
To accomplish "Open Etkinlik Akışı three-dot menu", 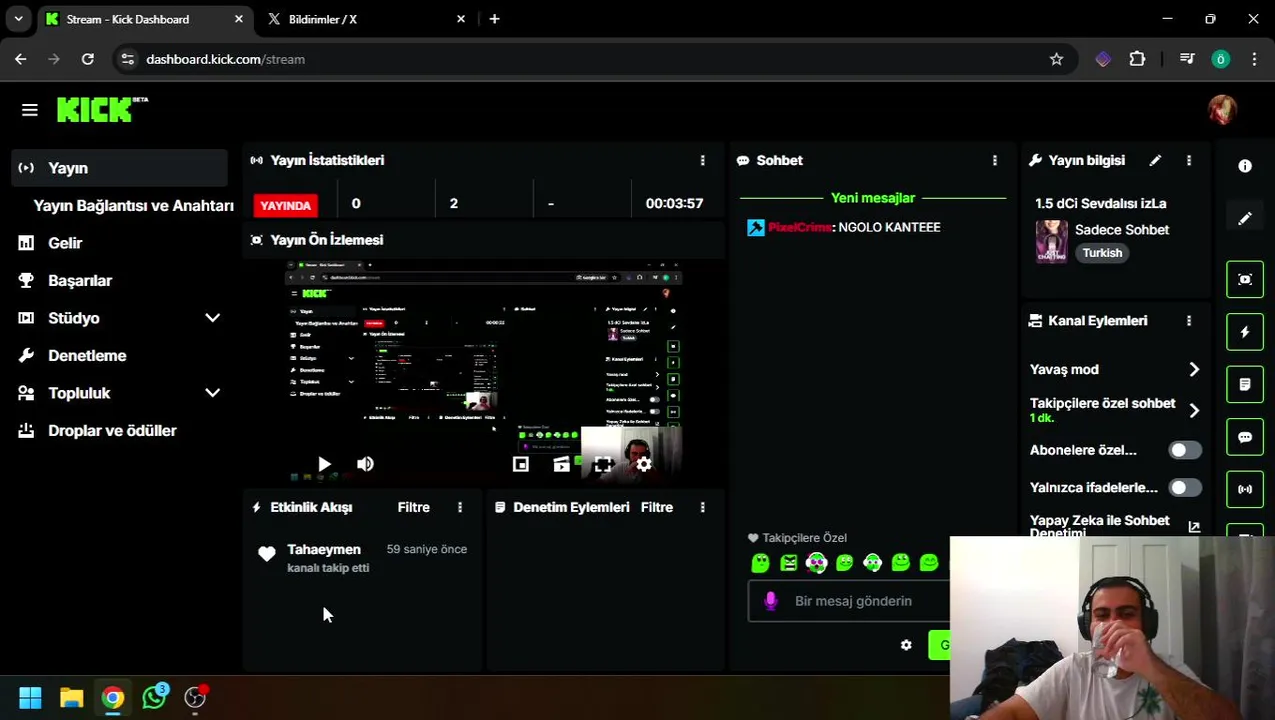I will 460,507.
